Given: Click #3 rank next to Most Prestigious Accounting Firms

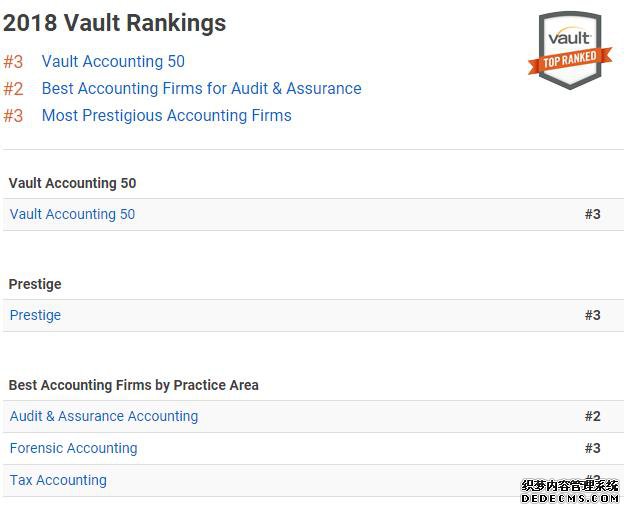Looking at the screenshot, I should pyautogui.click(x=13, y=116).
